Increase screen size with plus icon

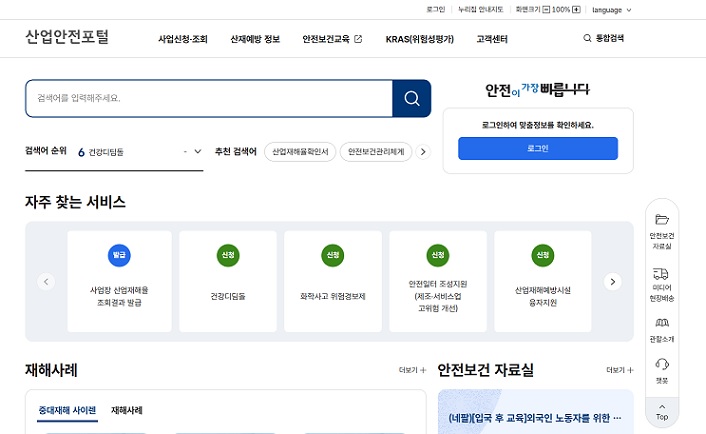click(577, 9)
